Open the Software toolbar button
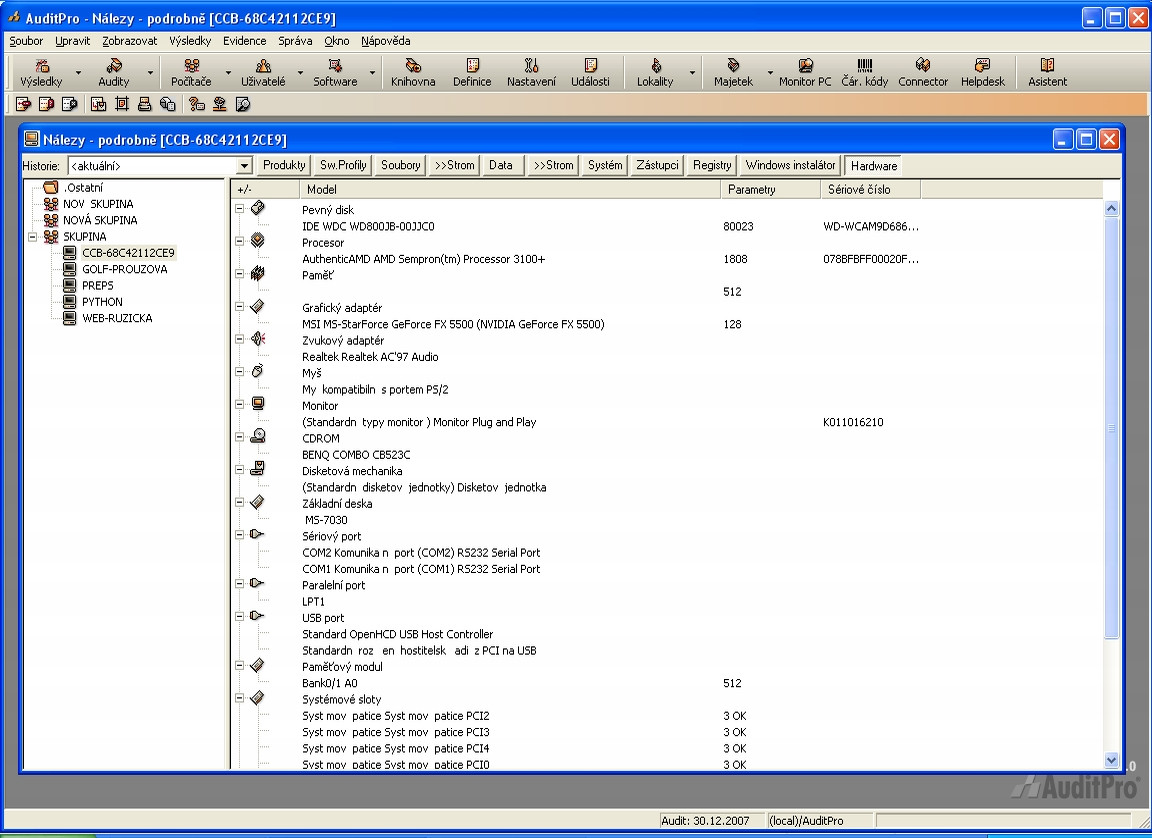This screenshot has width=1152, height=838. point(335,73)
